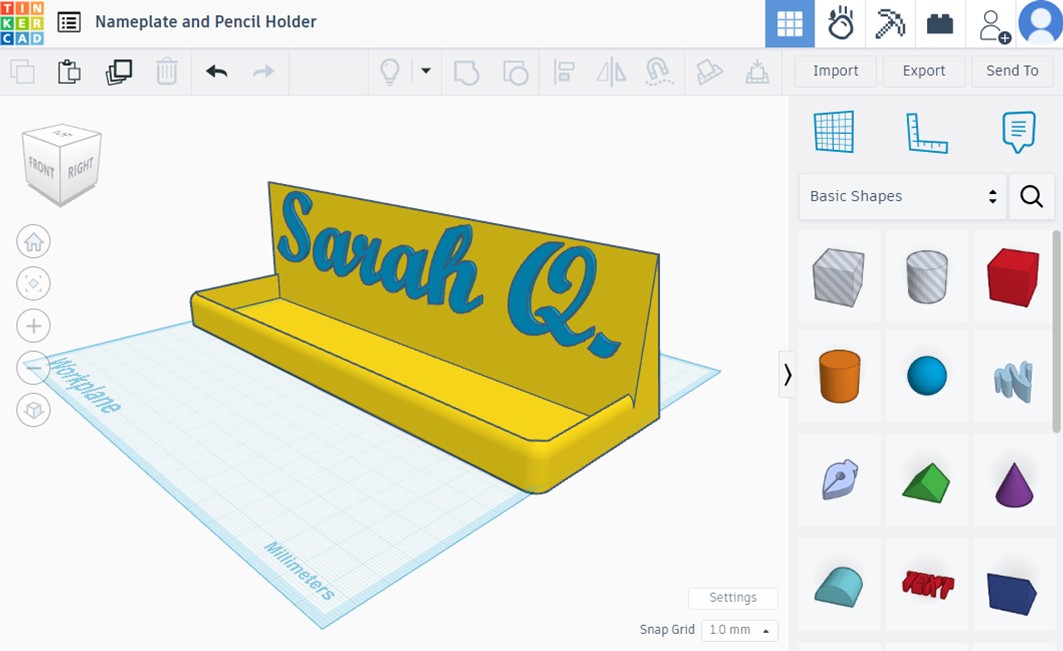The height and width of the screenshot is (651, 1063).
Task: Open the Workplane tool
Action: pos(834,132)
